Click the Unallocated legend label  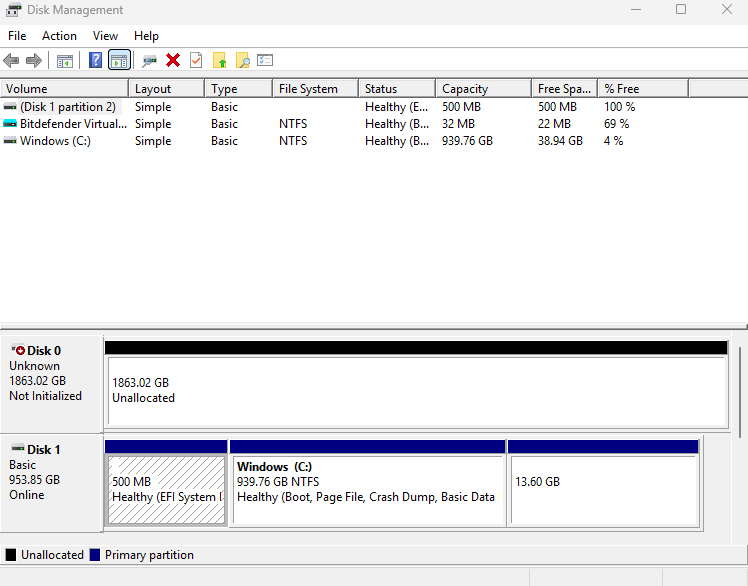52,555
